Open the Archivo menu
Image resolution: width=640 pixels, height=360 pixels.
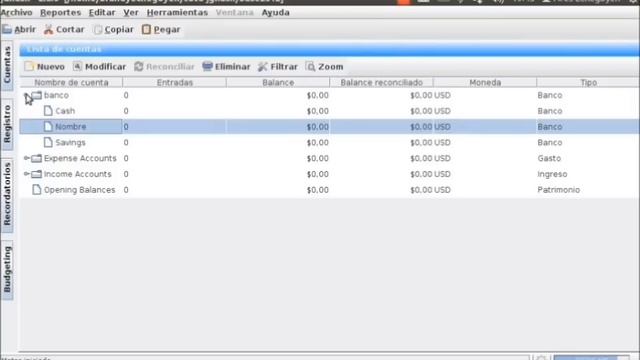[16, 13]
